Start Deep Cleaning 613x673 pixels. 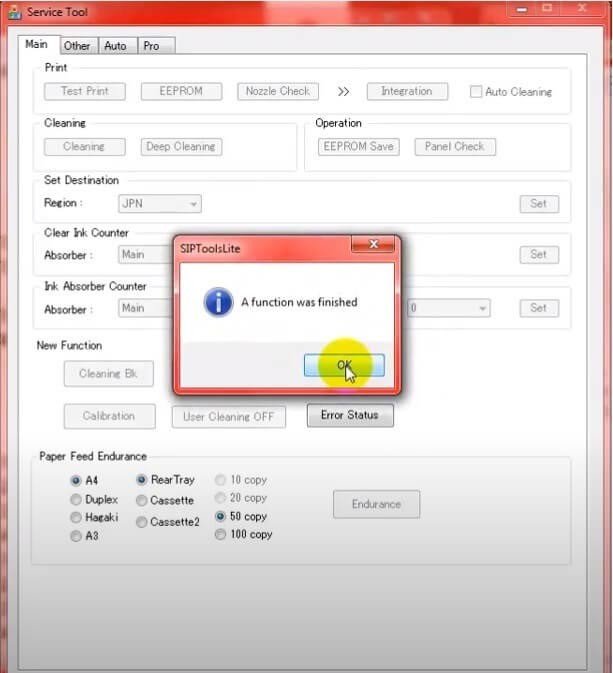click(182, 147)
